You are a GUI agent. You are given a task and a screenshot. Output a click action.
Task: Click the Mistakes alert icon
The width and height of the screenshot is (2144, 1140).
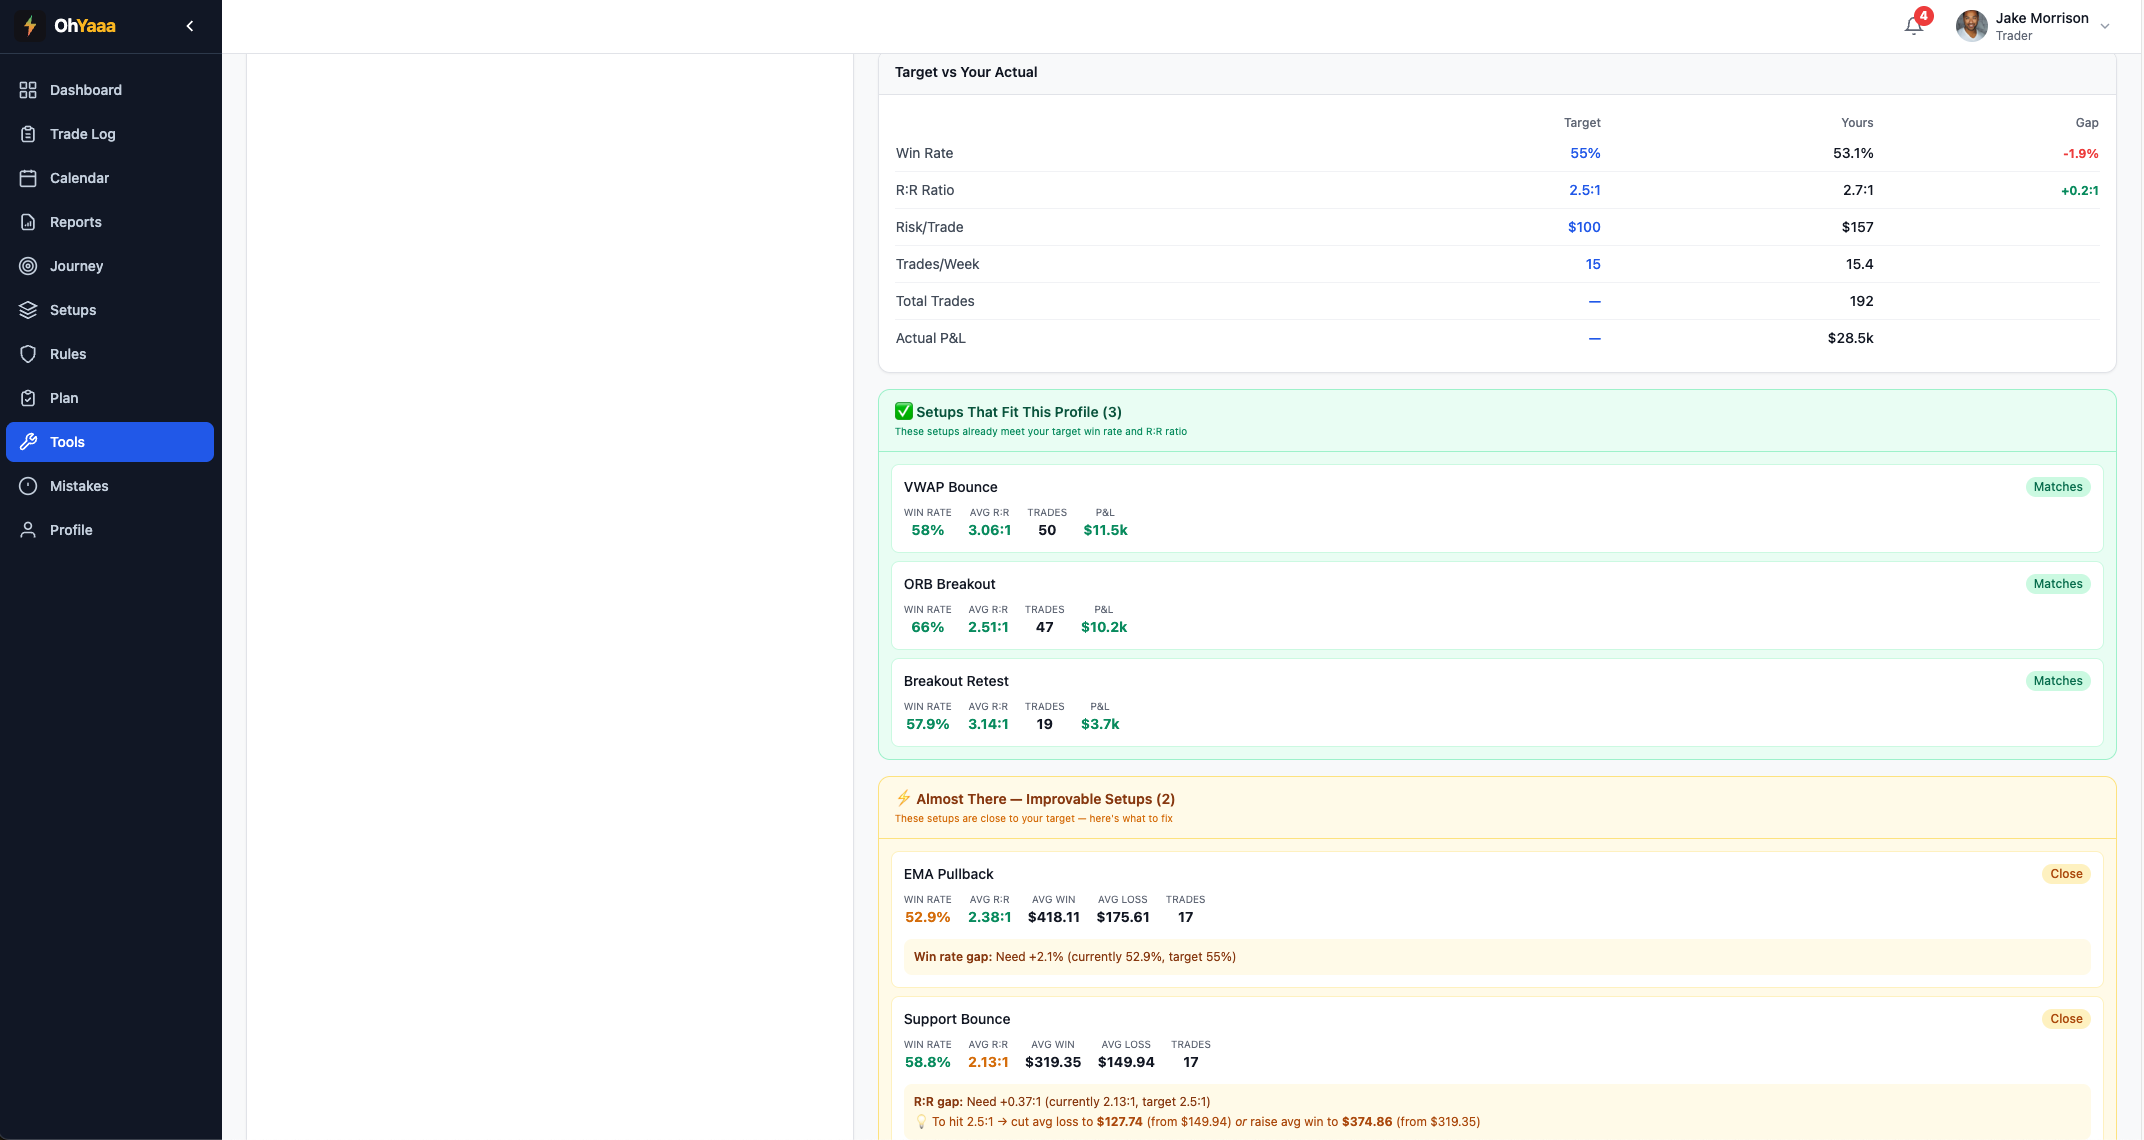pos(28,486)
